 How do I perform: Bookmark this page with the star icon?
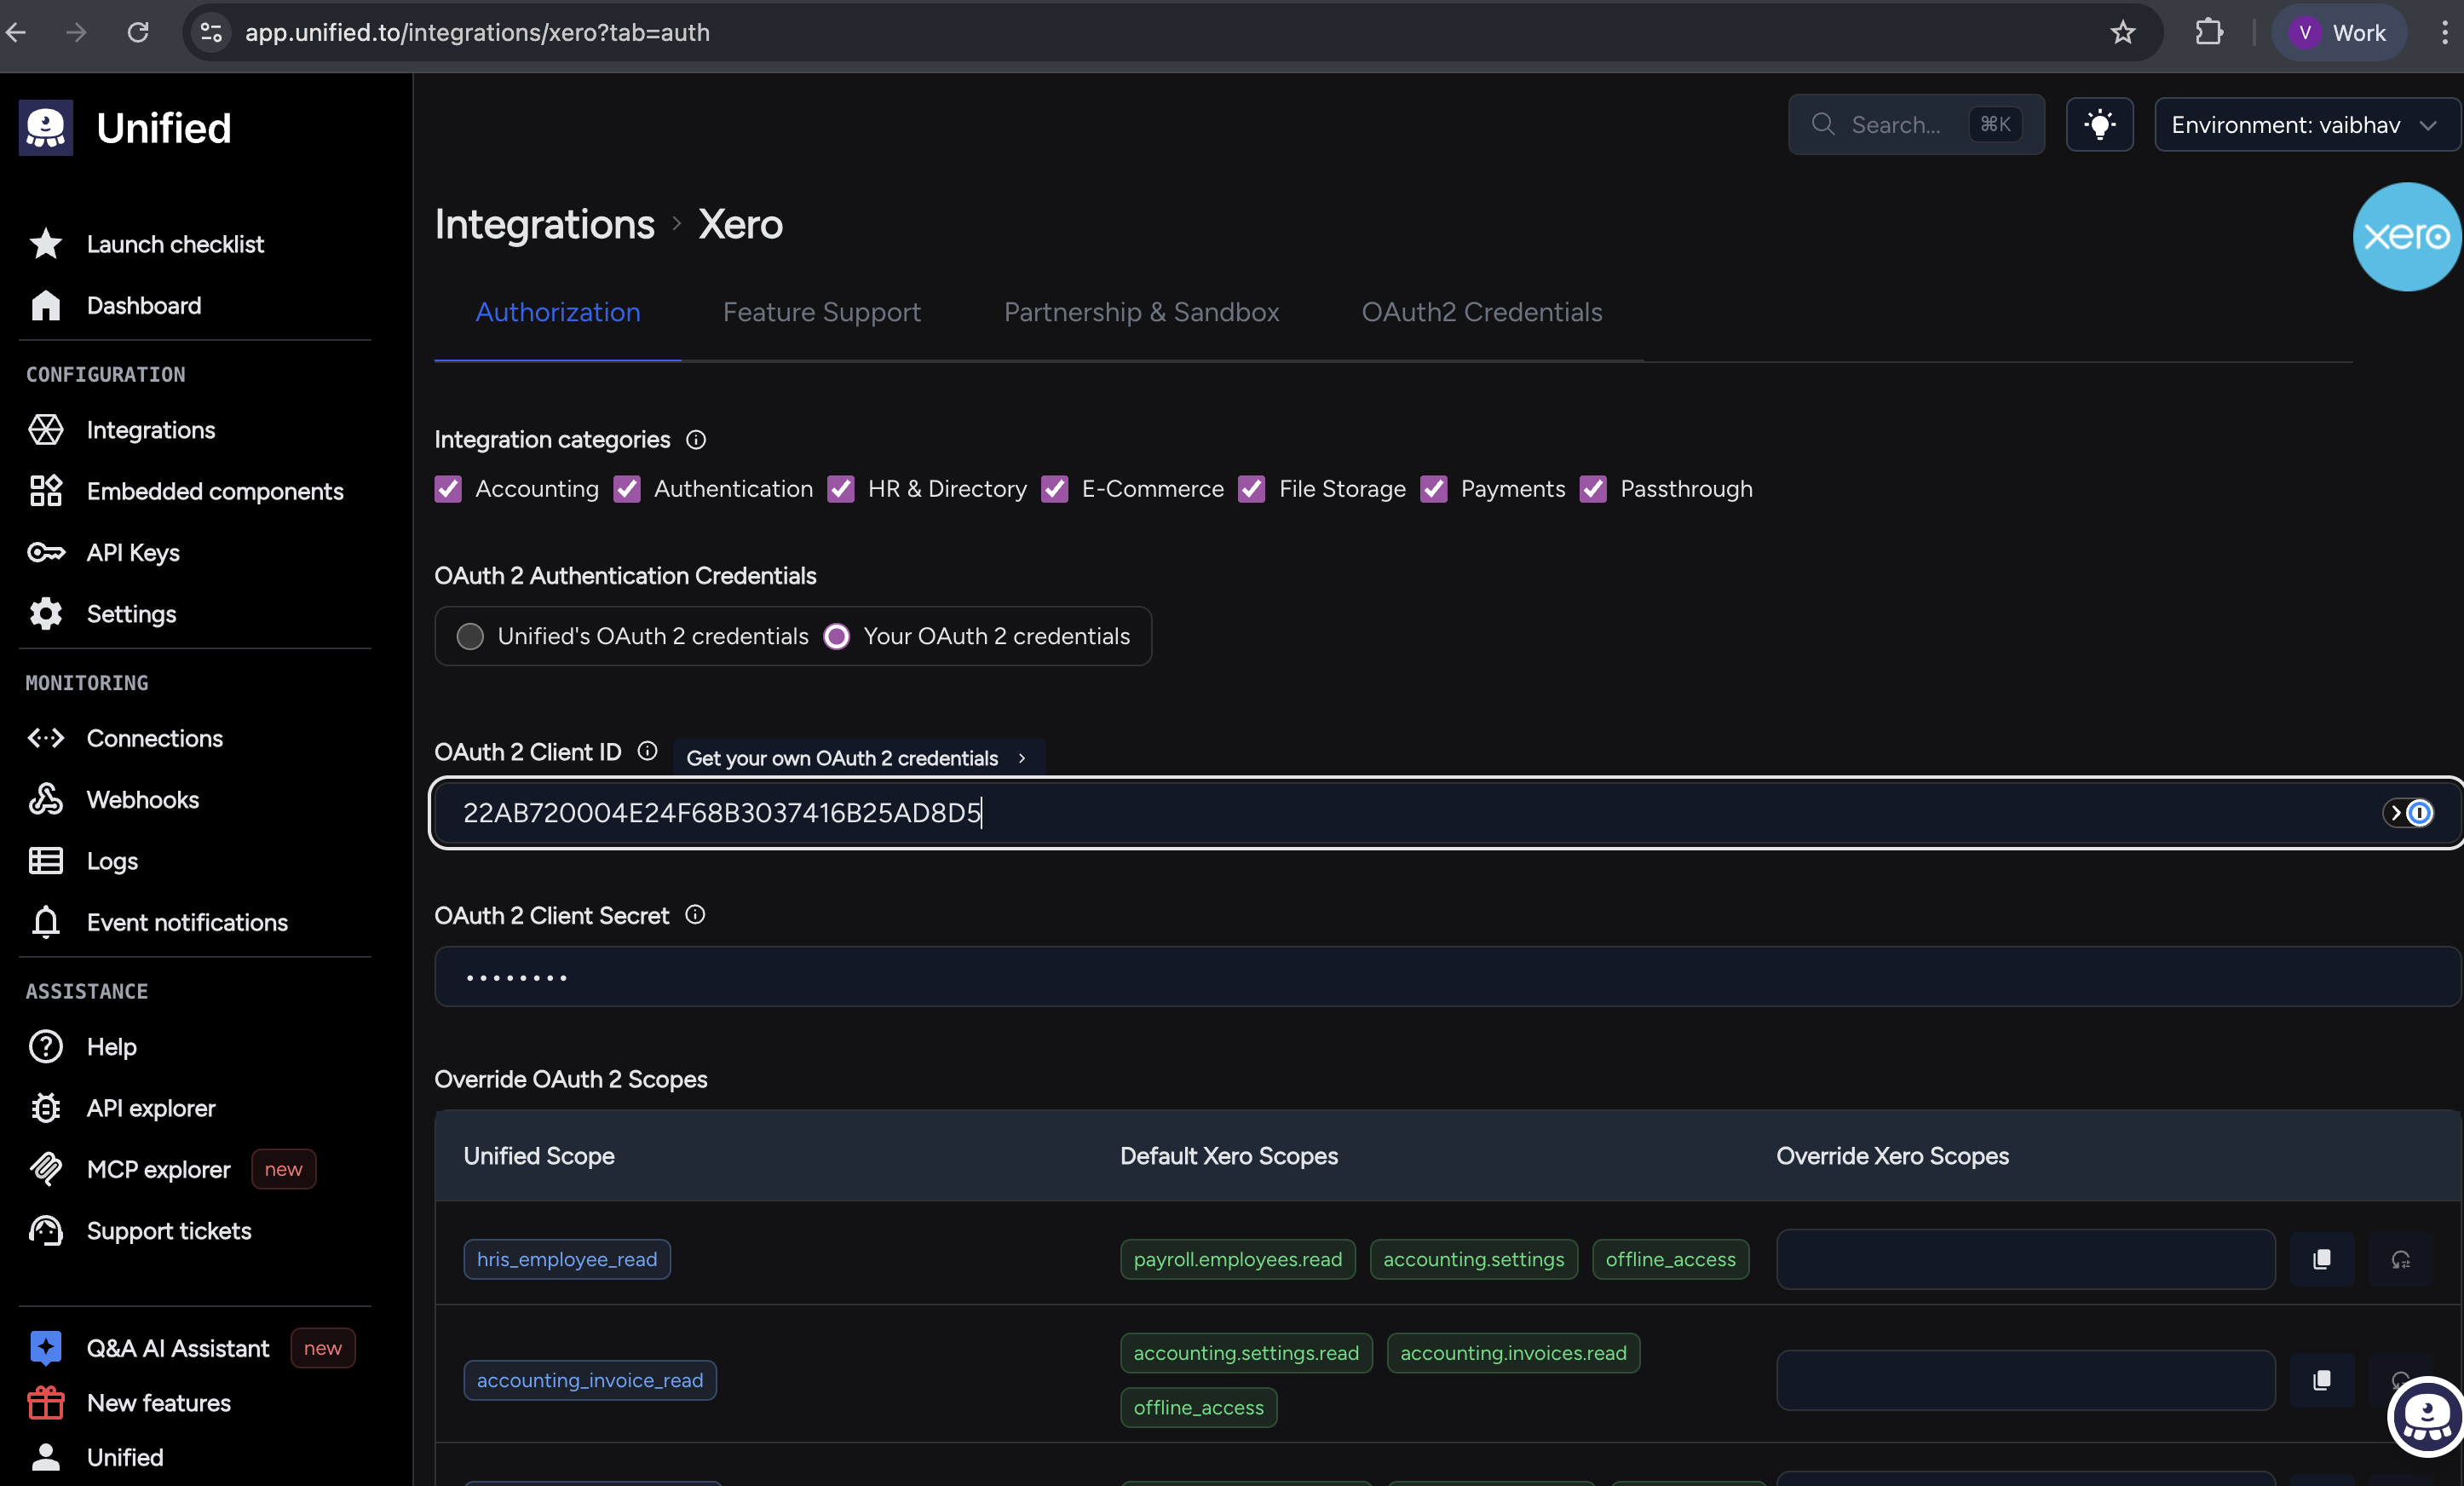click(2122, 32)
